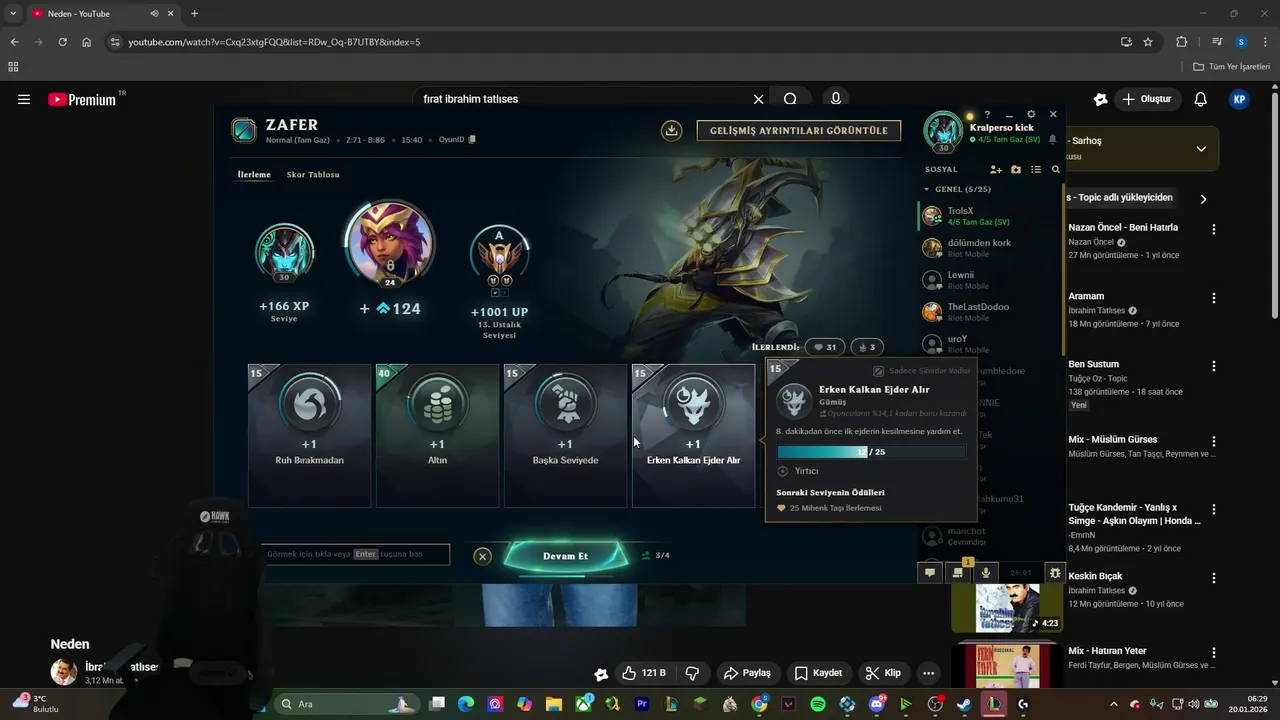Click YouTube voice search microphone
The image size is (1280, 720).
(x=836, y=99)
